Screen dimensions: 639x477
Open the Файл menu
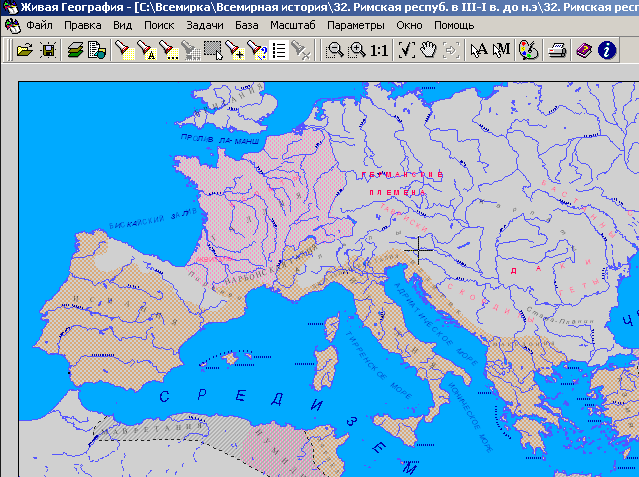pyautogui.click(x=41, y=24)
